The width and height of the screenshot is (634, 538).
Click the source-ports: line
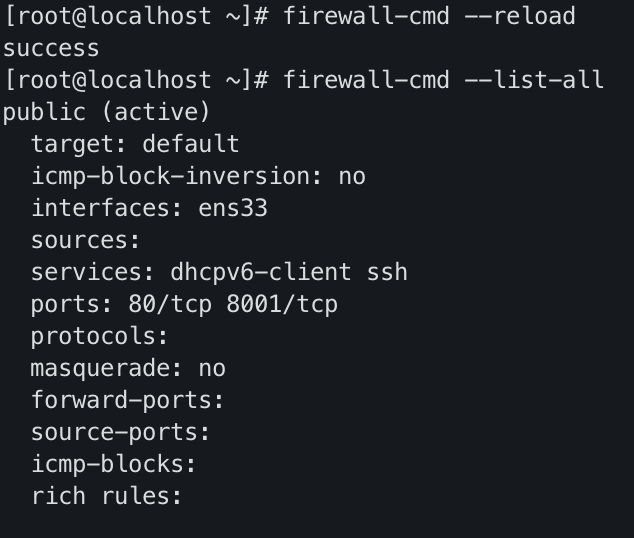[121, 432]
